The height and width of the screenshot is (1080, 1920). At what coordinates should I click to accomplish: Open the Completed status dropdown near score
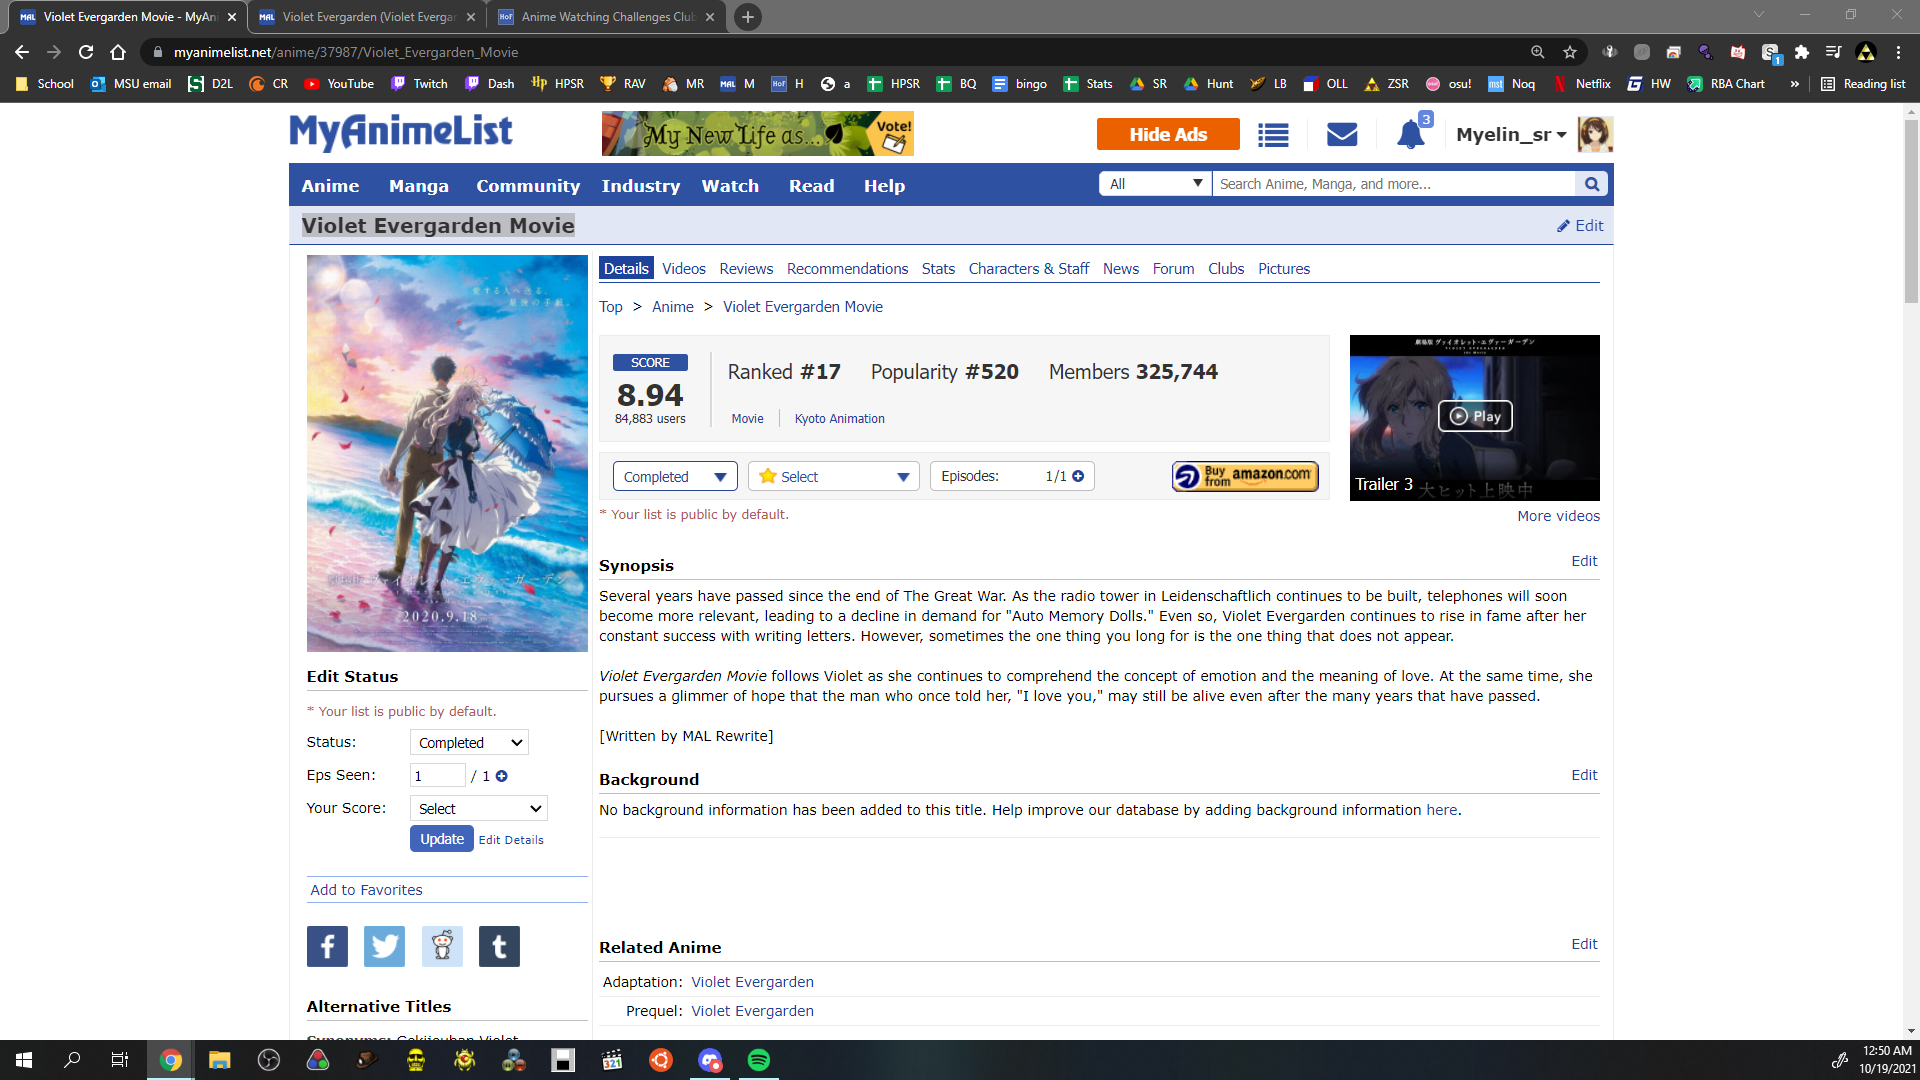coord(675,476)
